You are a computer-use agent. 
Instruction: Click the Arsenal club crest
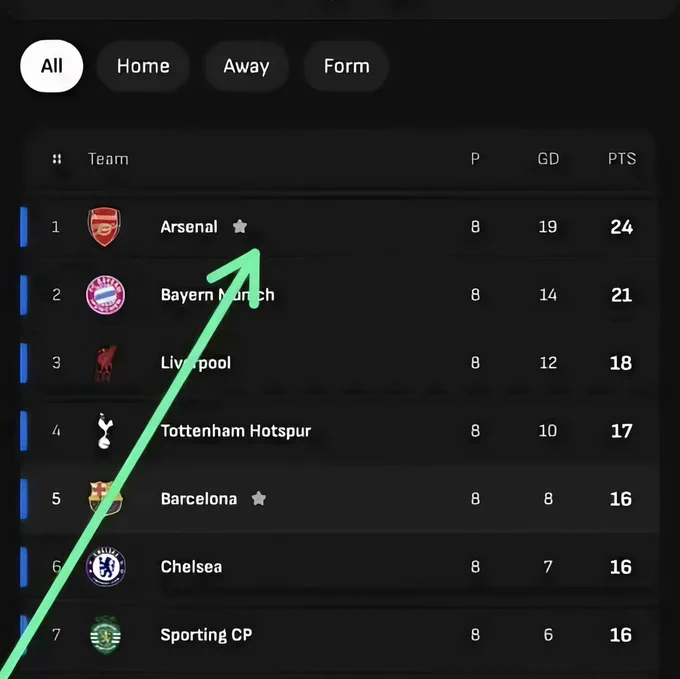104,227
